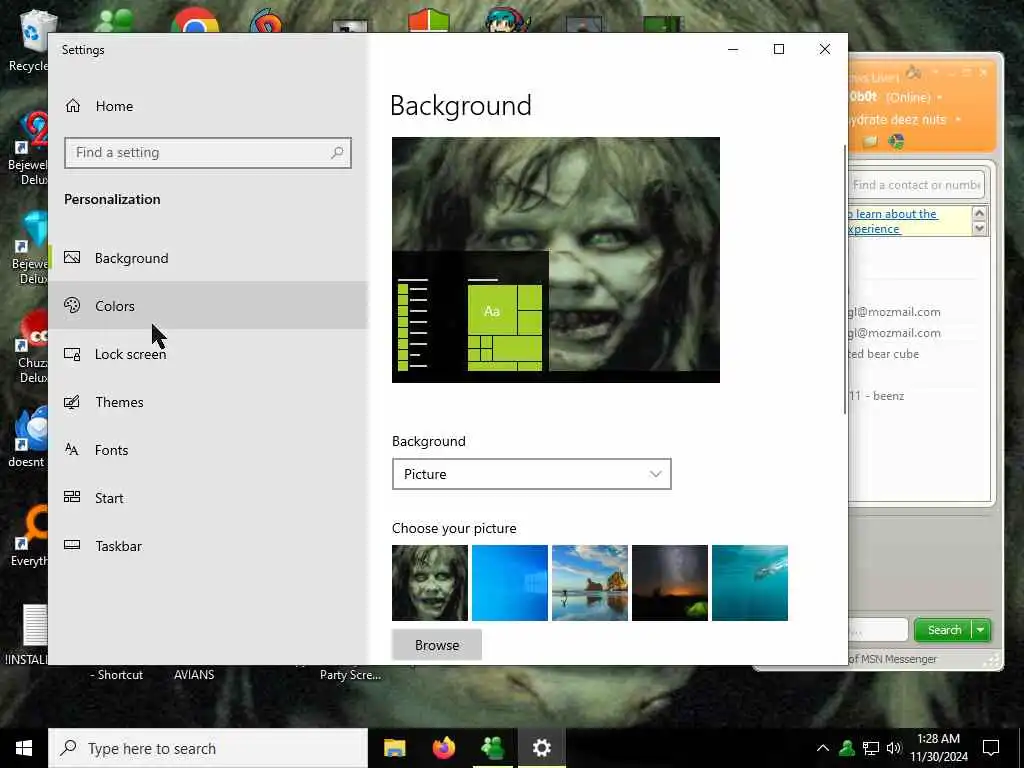Click the green Messenger tray icon
The width and height of the screenshot is (1024, 768).
pos(847,748)
